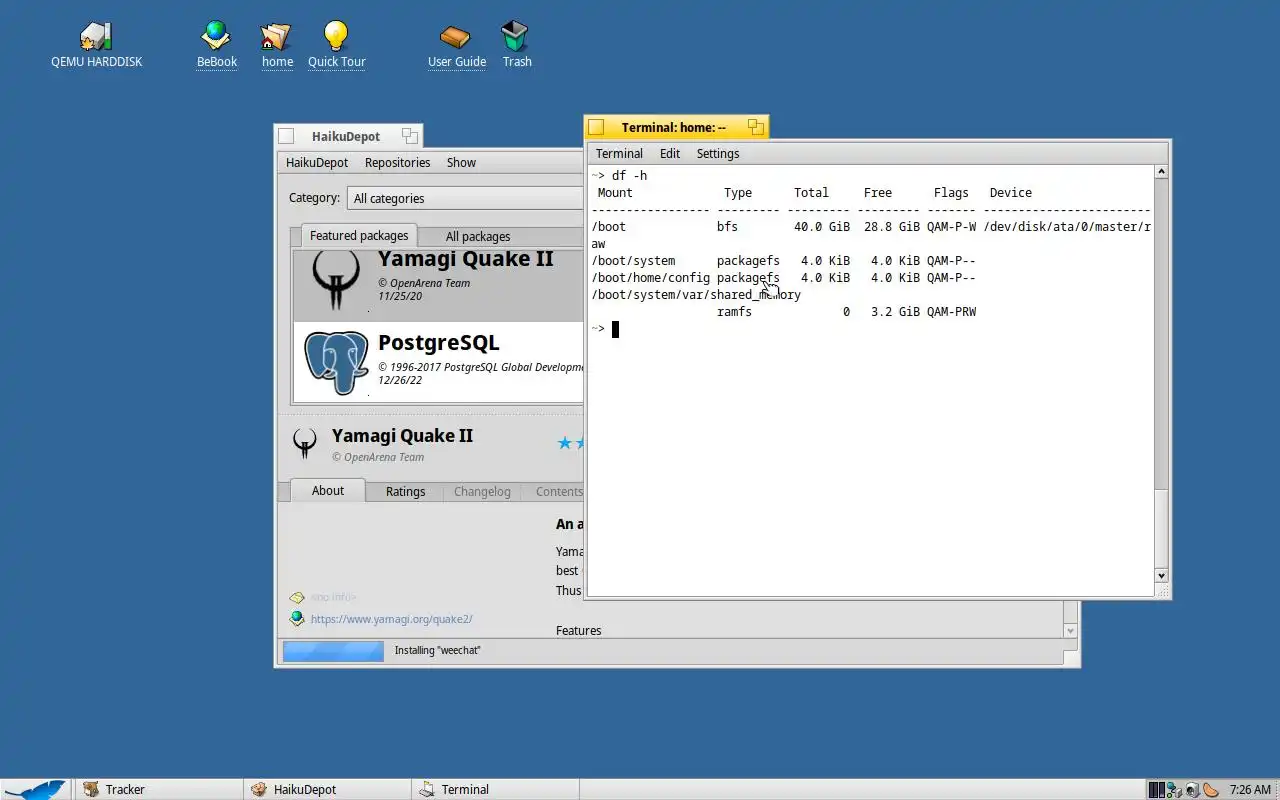Click the ProcessController CPU bars tray icon
Screen dimensions: 1280x800
pyautogui.click(x=1157, y=790)
